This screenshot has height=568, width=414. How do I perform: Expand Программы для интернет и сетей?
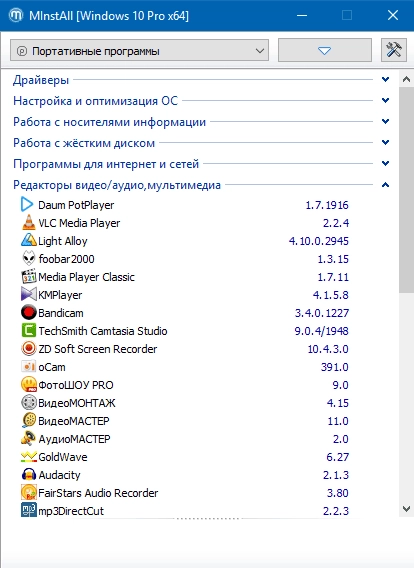[x=385, y=164]
